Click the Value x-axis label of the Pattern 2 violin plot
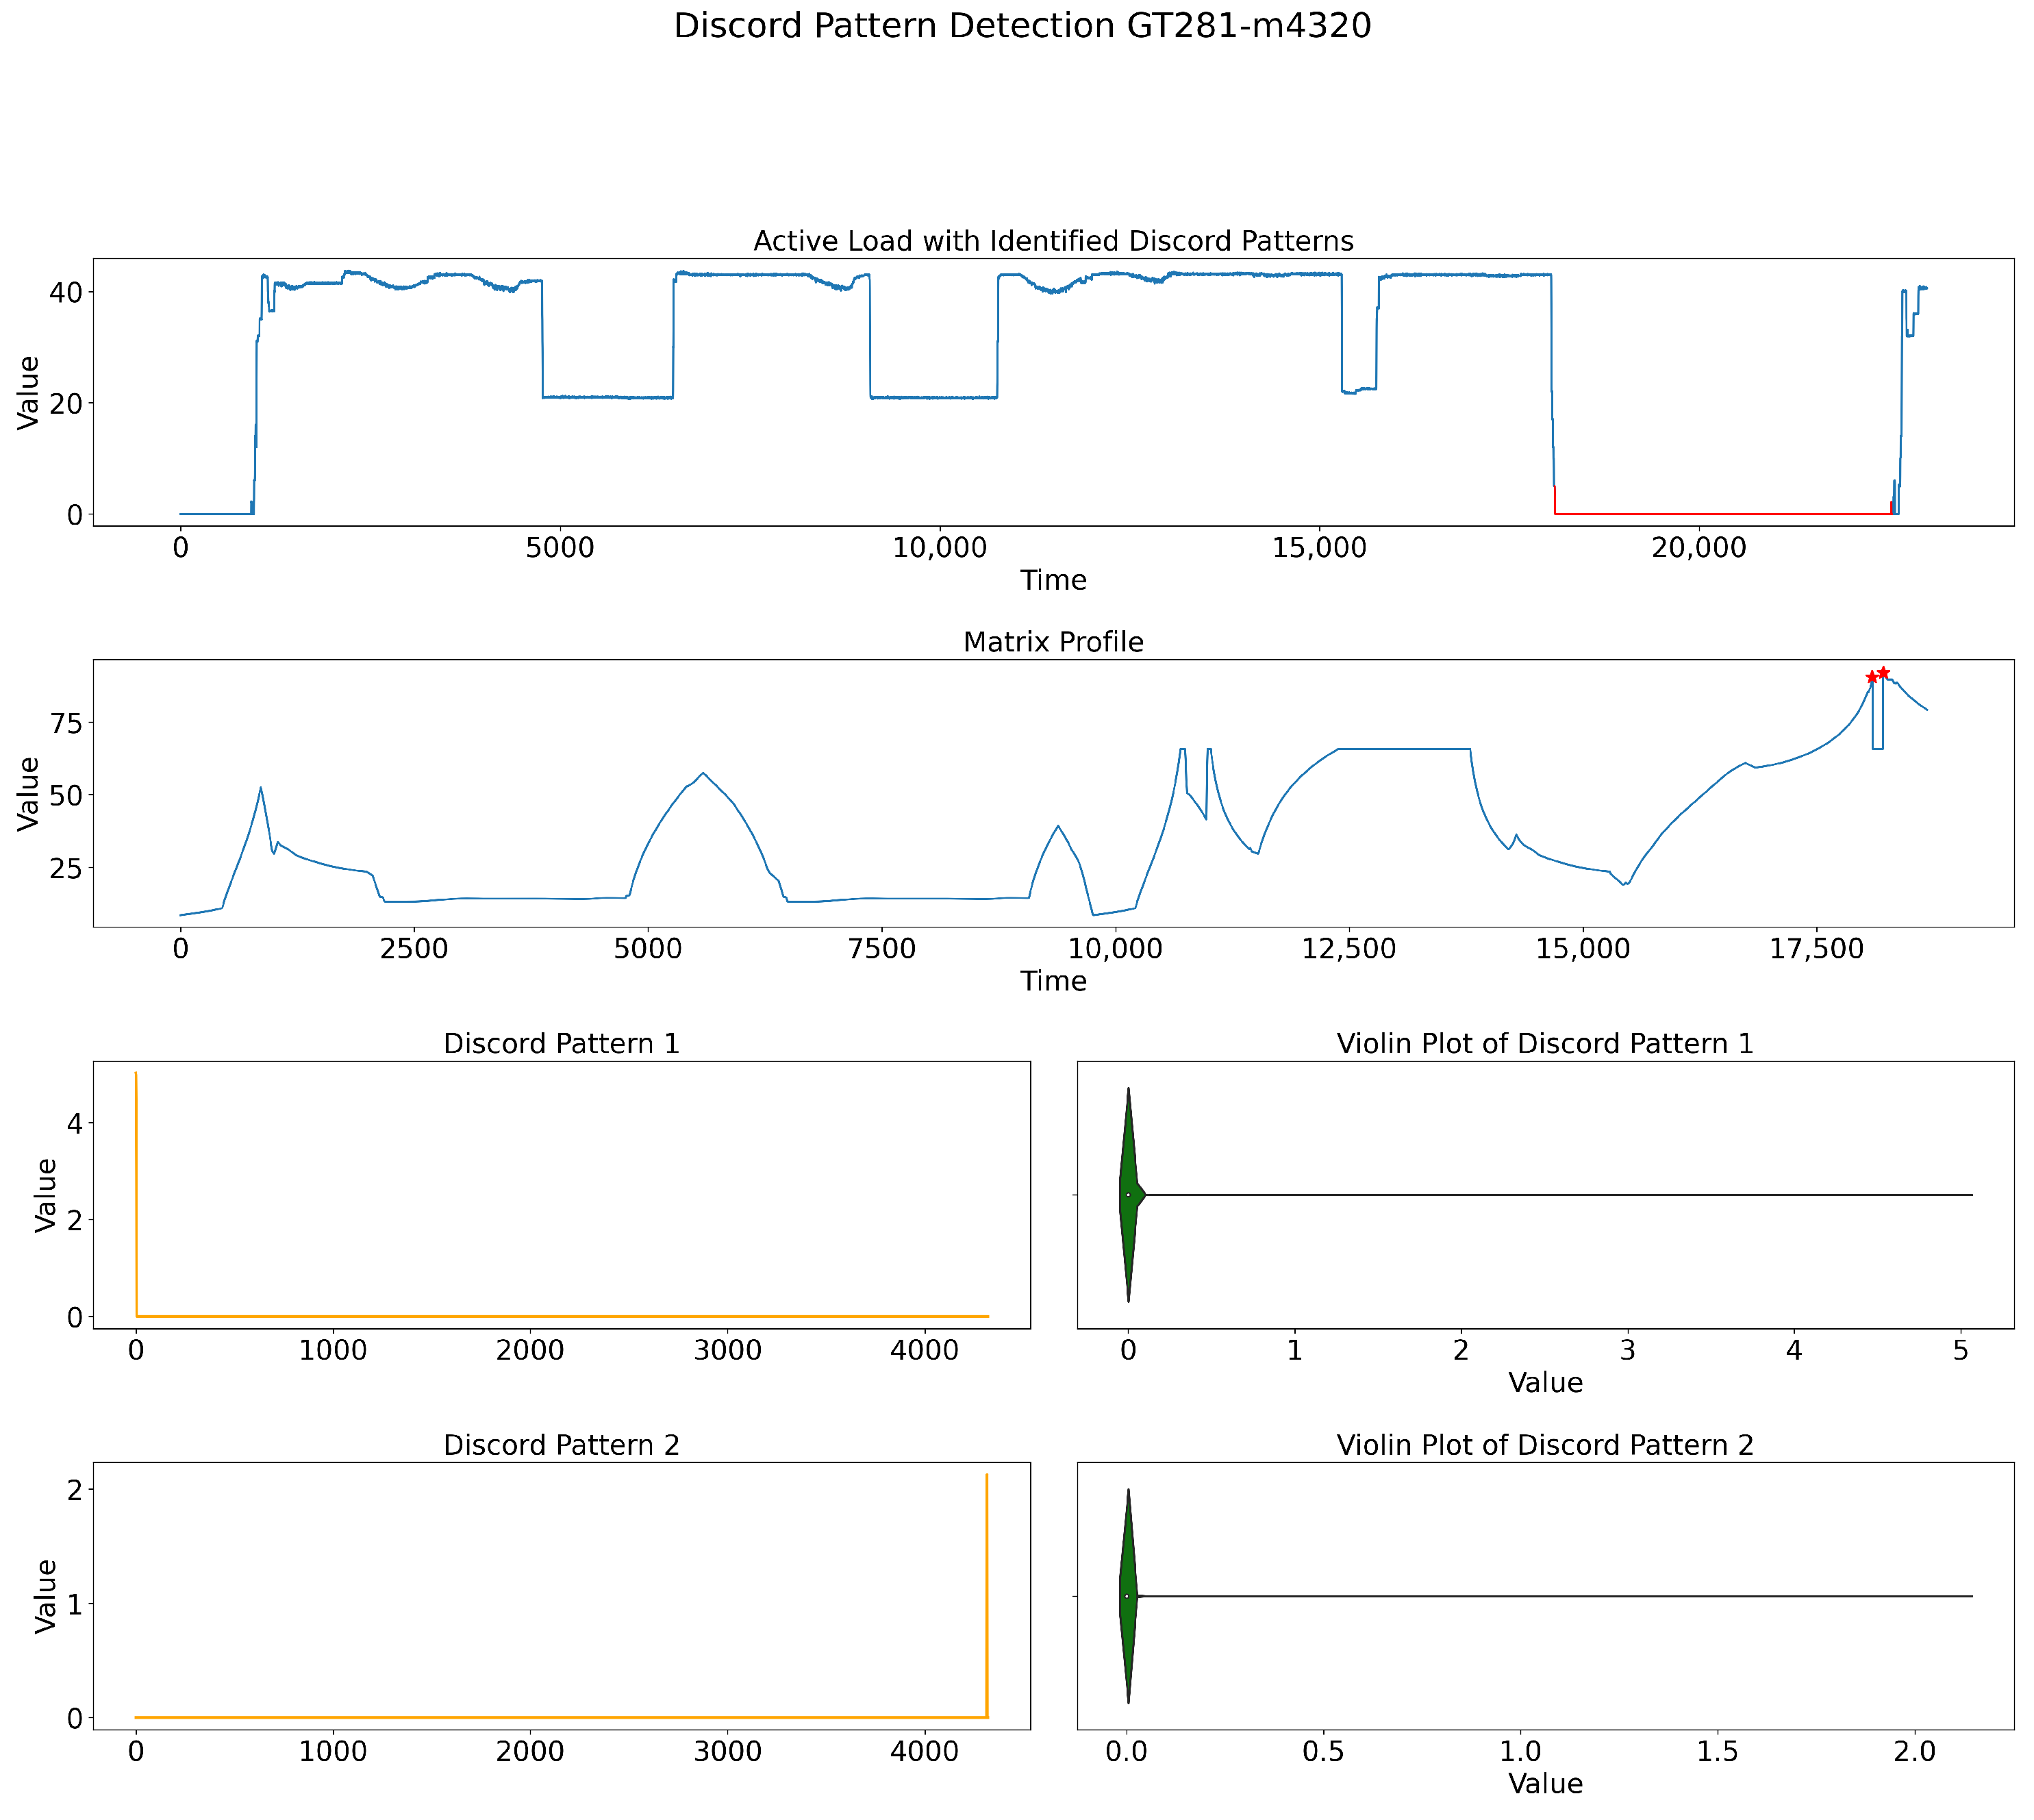 pyautogui.click(x=1544, y=1784)
